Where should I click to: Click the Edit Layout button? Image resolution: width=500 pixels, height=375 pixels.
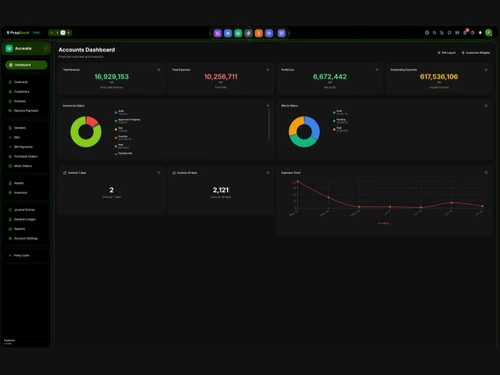pos(447,53)
